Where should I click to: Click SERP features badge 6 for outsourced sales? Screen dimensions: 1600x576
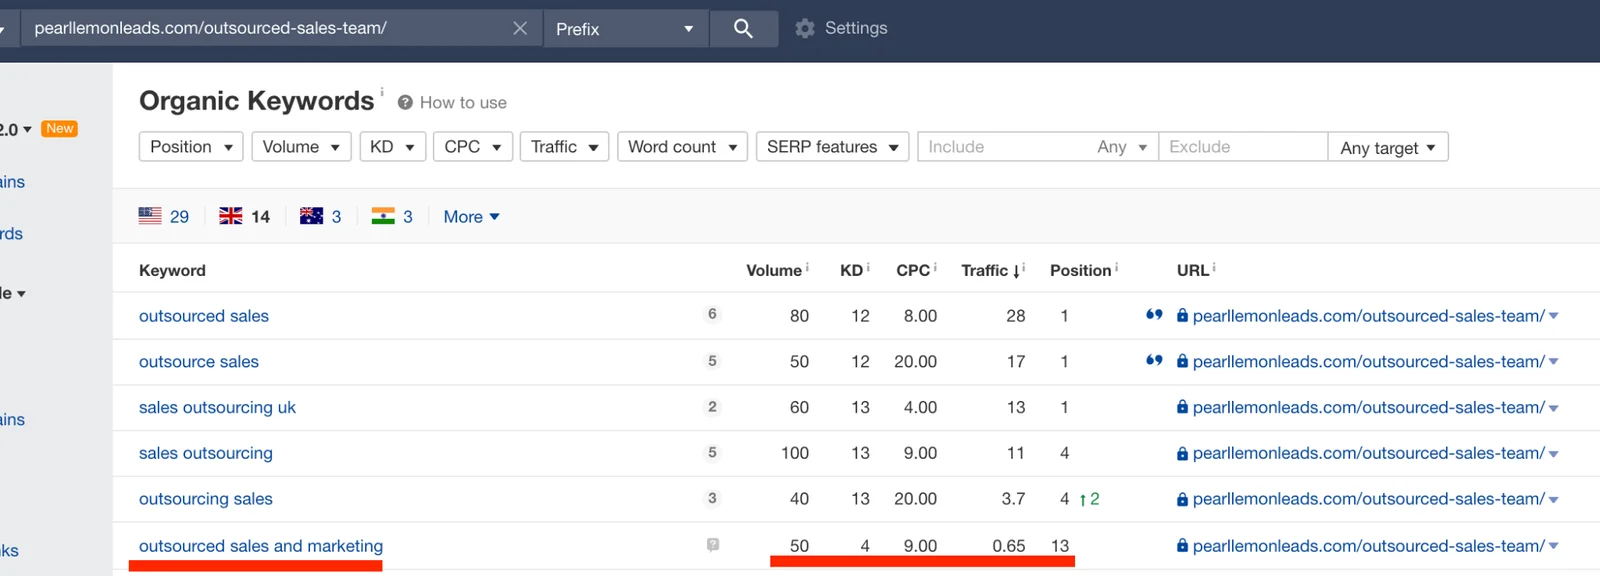pyautogui.click(x=712, y=314)
